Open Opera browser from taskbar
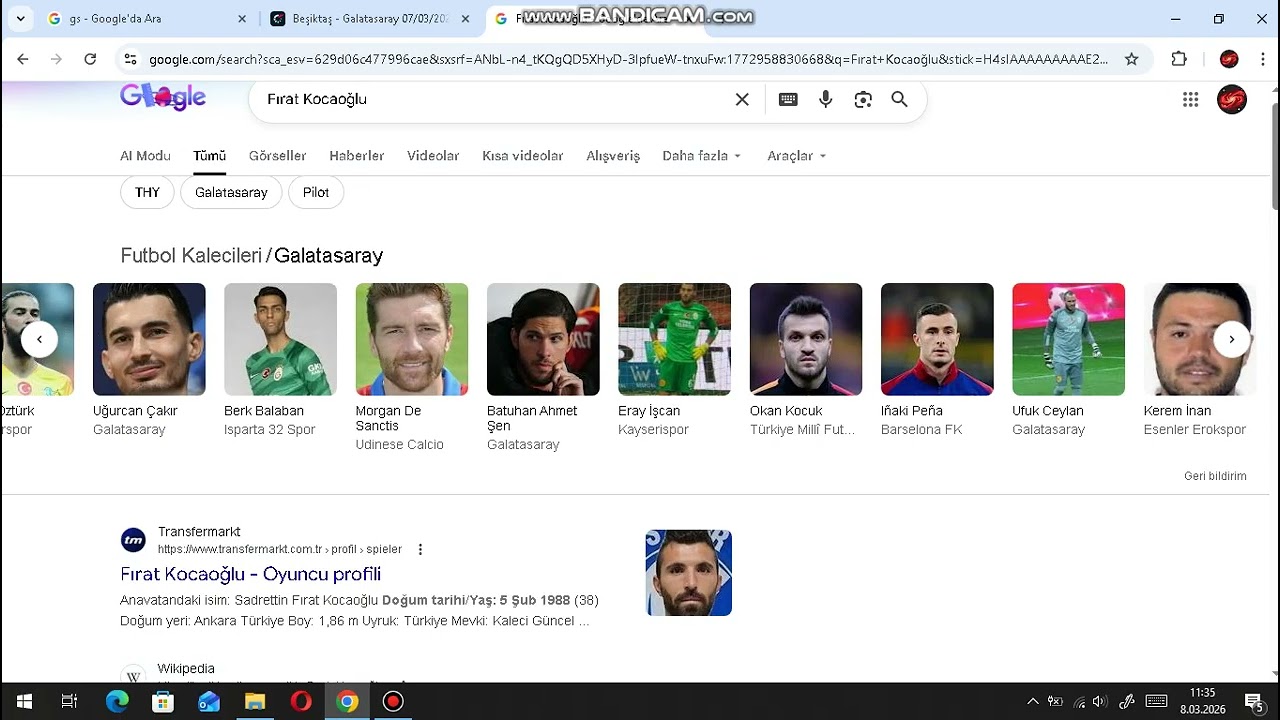The height and width of the screenshot is (720, 1280). pos(301,701)
